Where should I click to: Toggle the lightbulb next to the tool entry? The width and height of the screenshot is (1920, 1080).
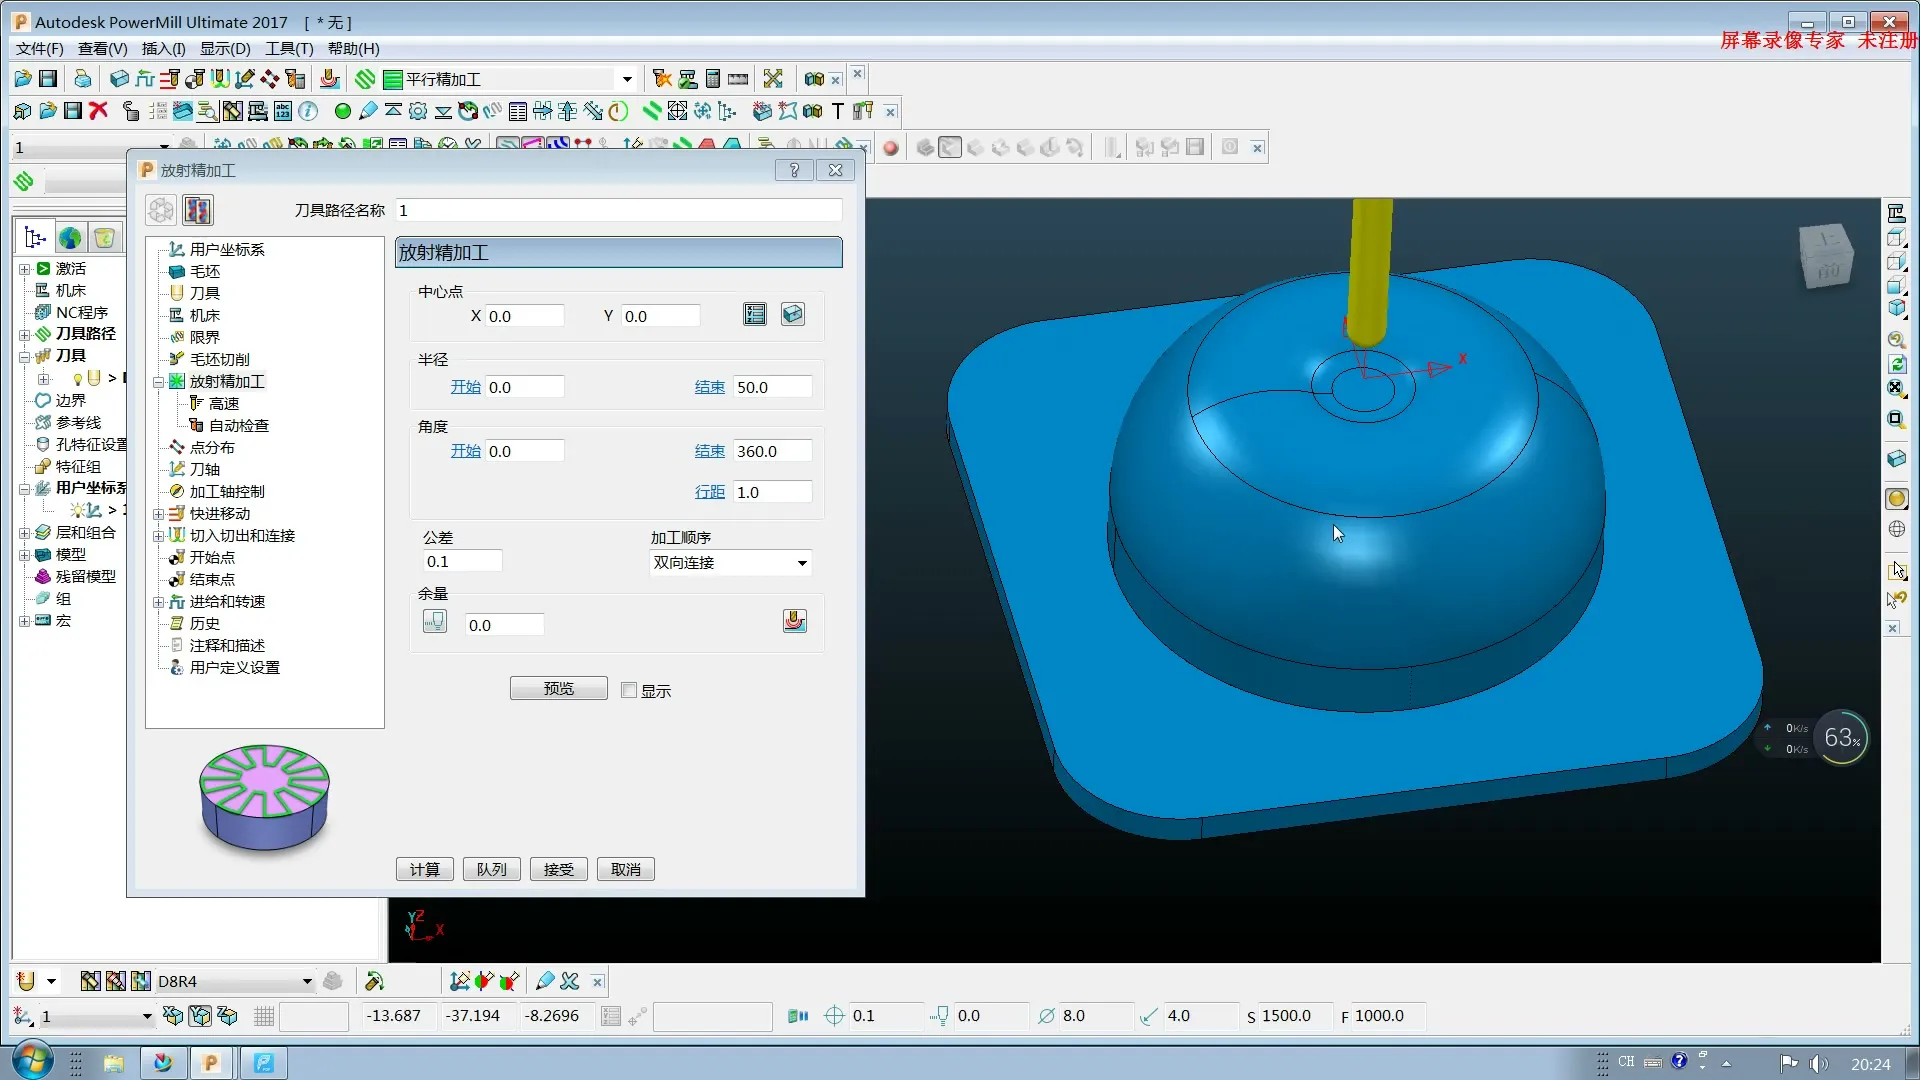78,379
